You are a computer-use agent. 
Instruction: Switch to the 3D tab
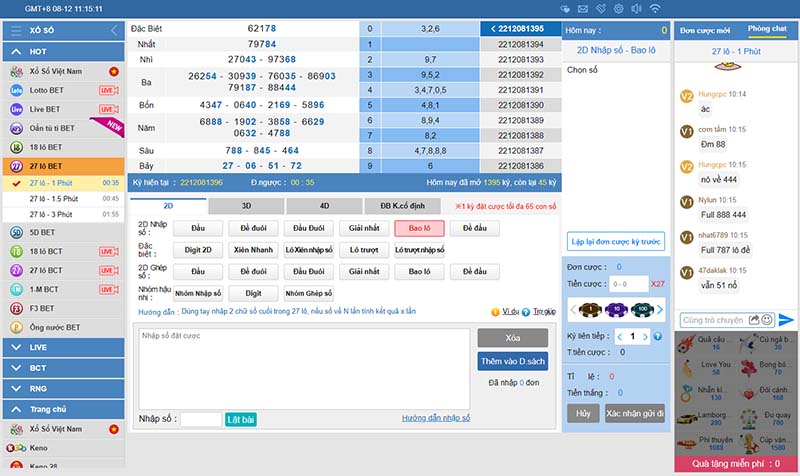point(246,206)
